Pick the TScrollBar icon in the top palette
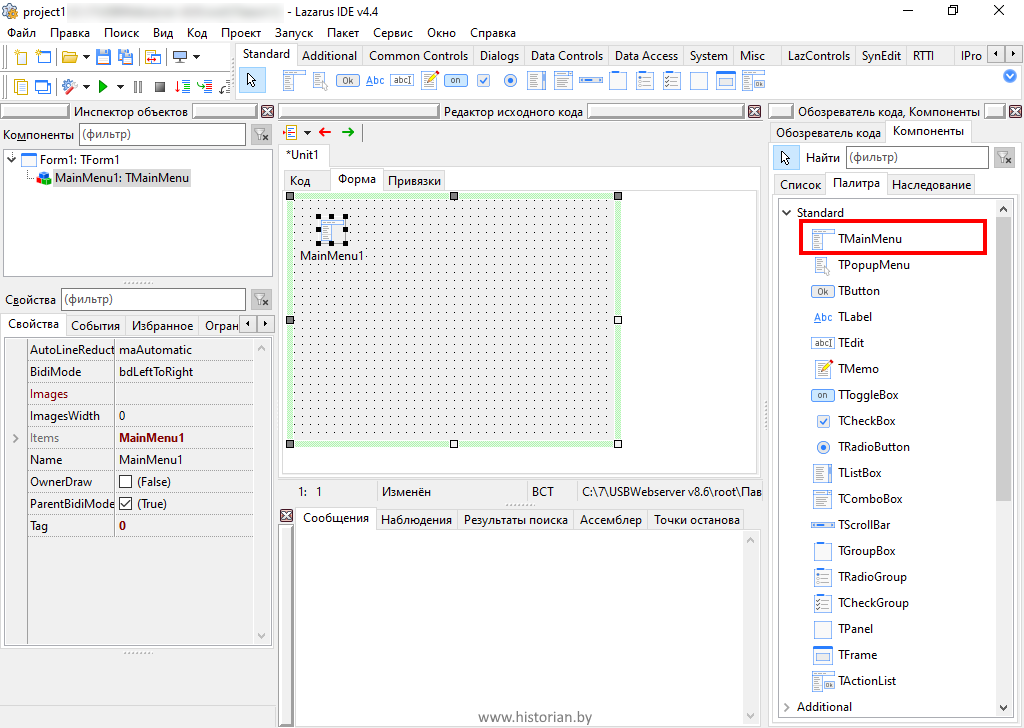The width and height of the screenshot is (1024, 728). pyautogui.click(x=591, y=80)
